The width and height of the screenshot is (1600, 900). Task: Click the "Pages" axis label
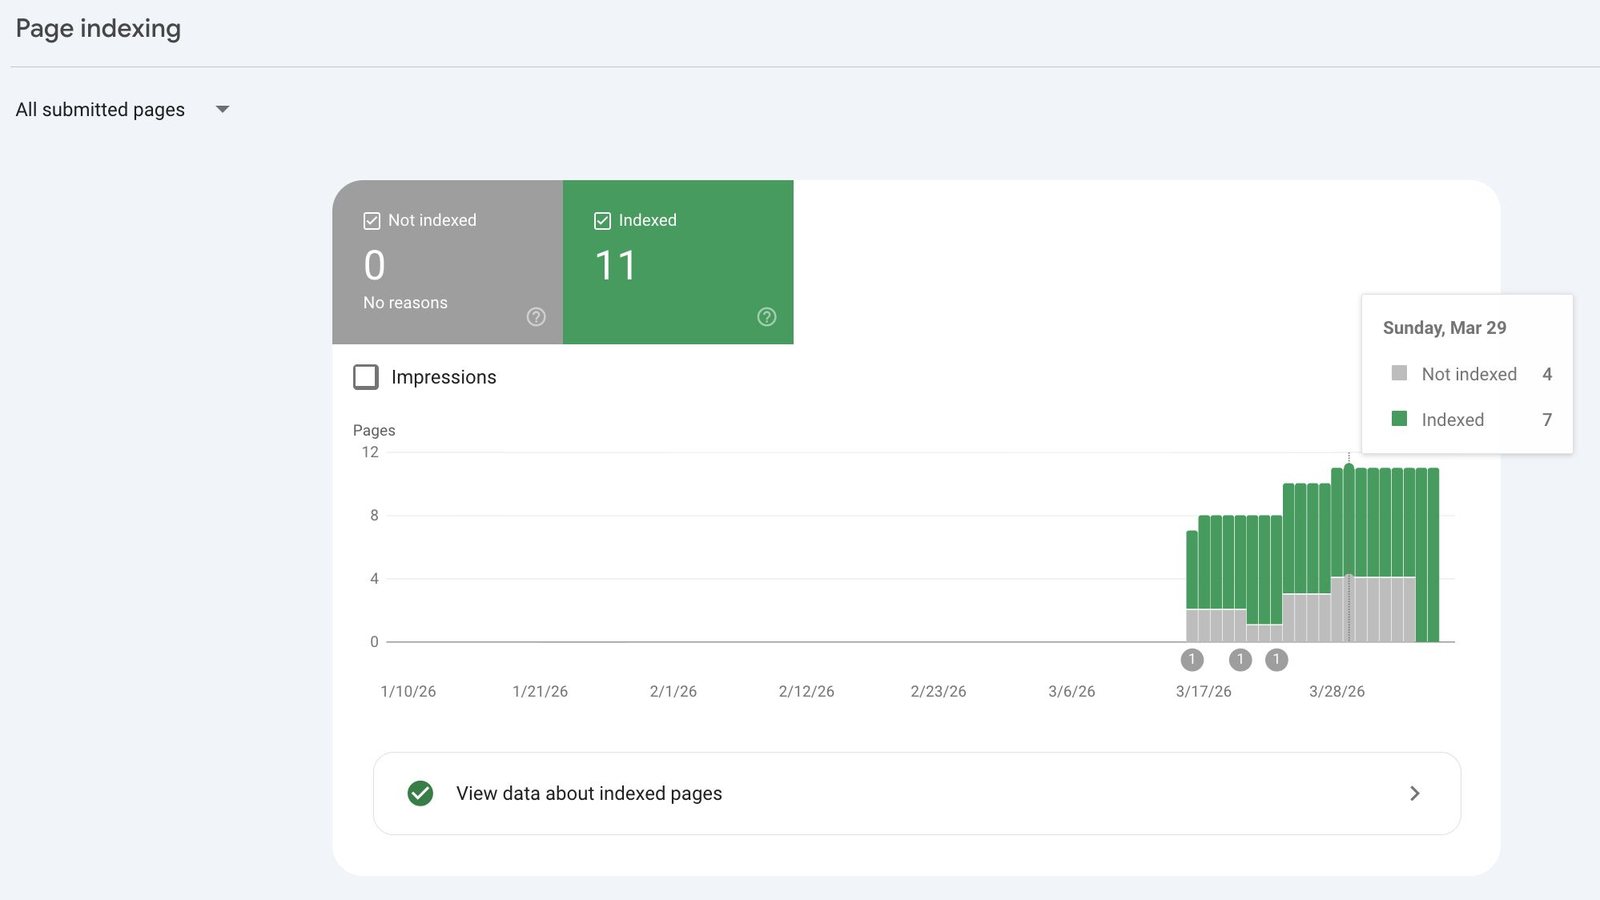374,430
